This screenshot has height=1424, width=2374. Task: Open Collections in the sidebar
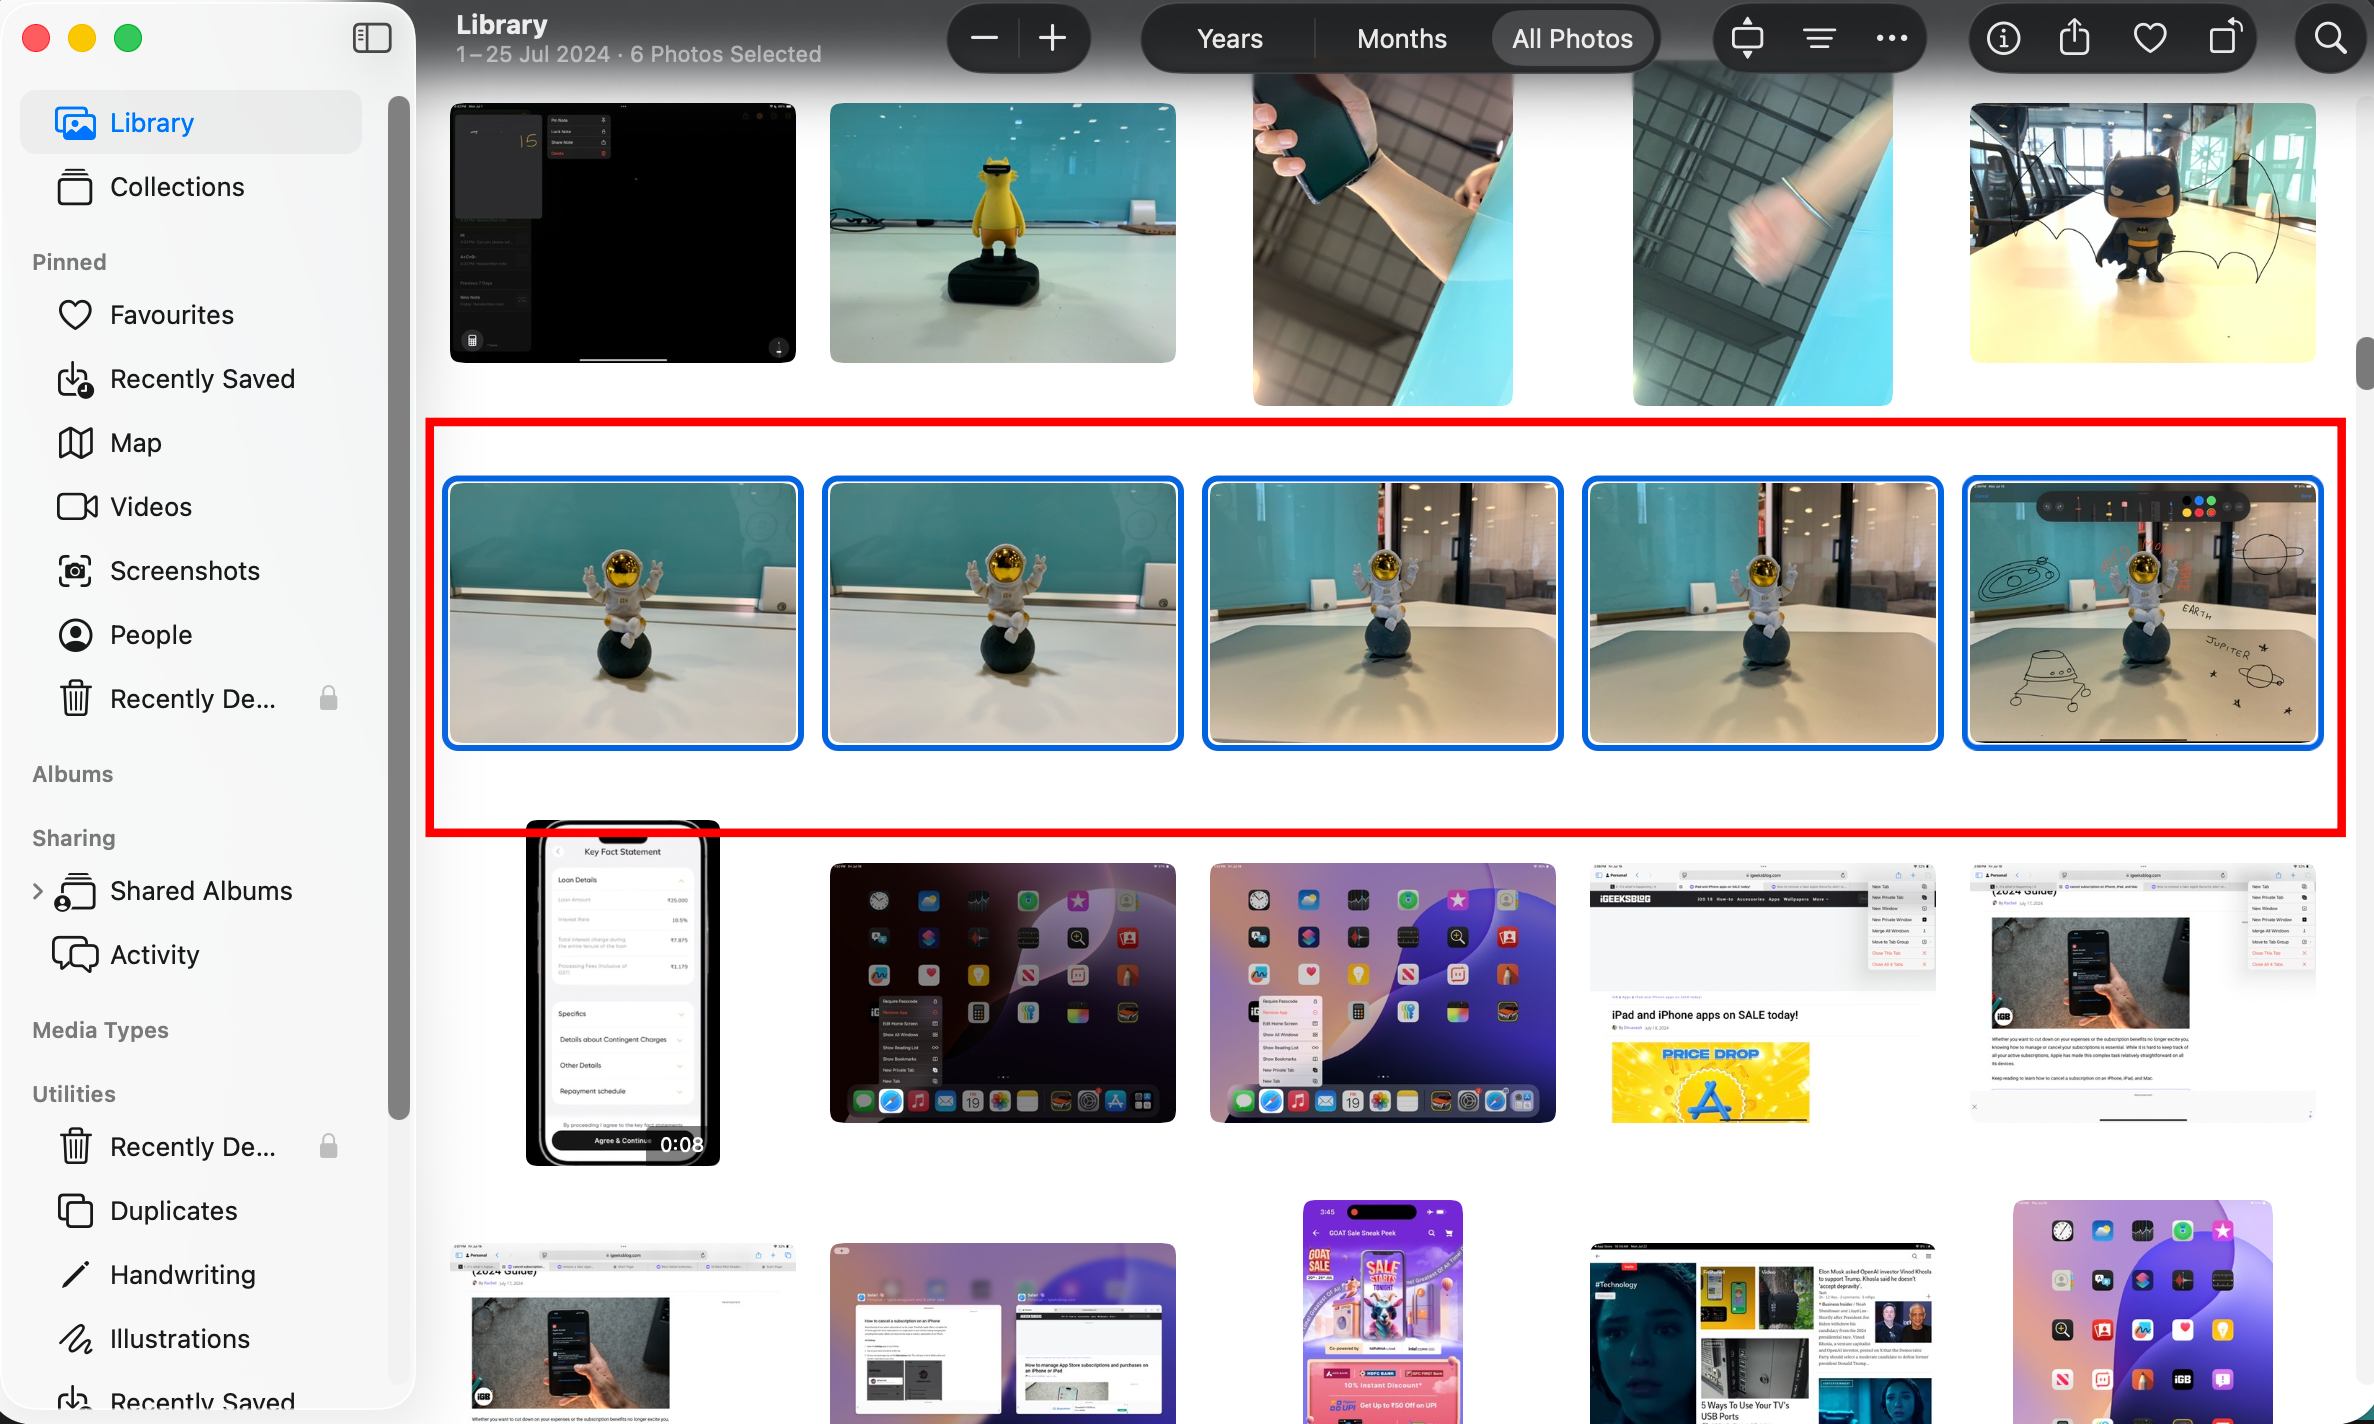tap(191, 187)
